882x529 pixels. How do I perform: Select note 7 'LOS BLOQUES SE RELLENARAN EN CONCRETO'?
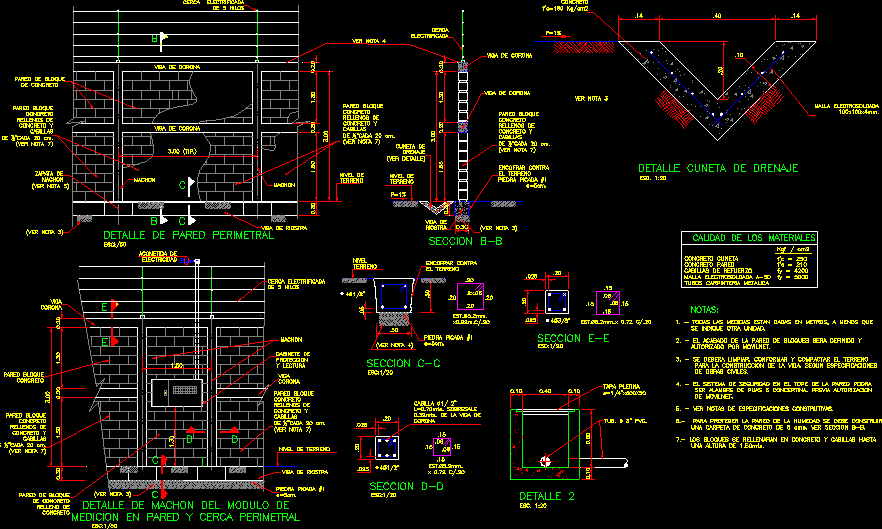(776, 442)
